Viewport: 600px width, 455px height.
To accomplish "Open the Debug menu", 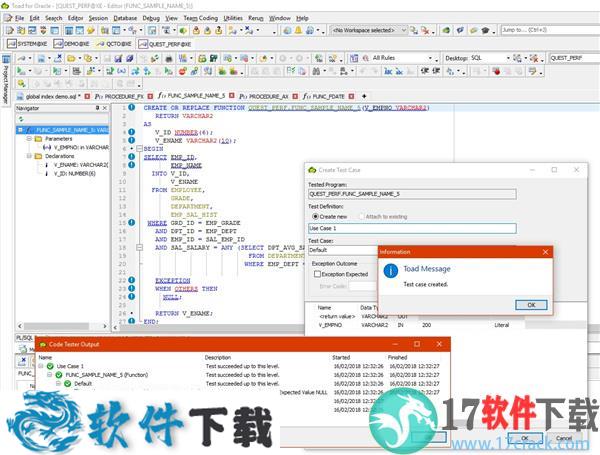I will tap(151, 18).
